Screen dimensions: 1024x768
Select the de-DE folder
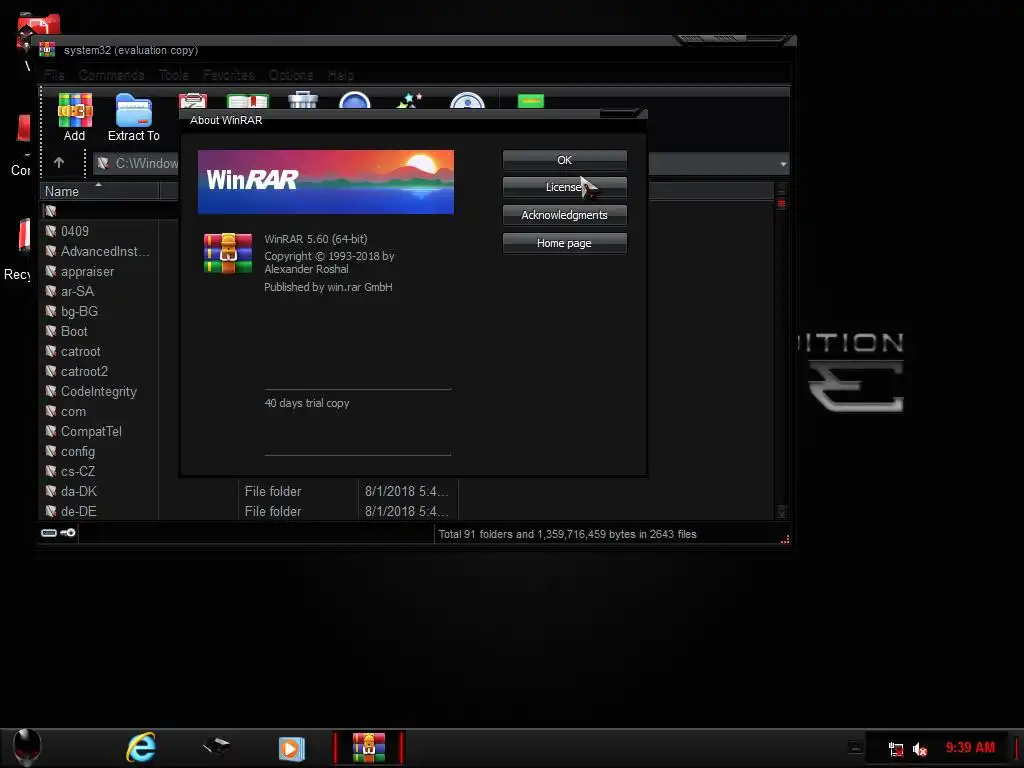pyautogui.click(x=78, y=511)
